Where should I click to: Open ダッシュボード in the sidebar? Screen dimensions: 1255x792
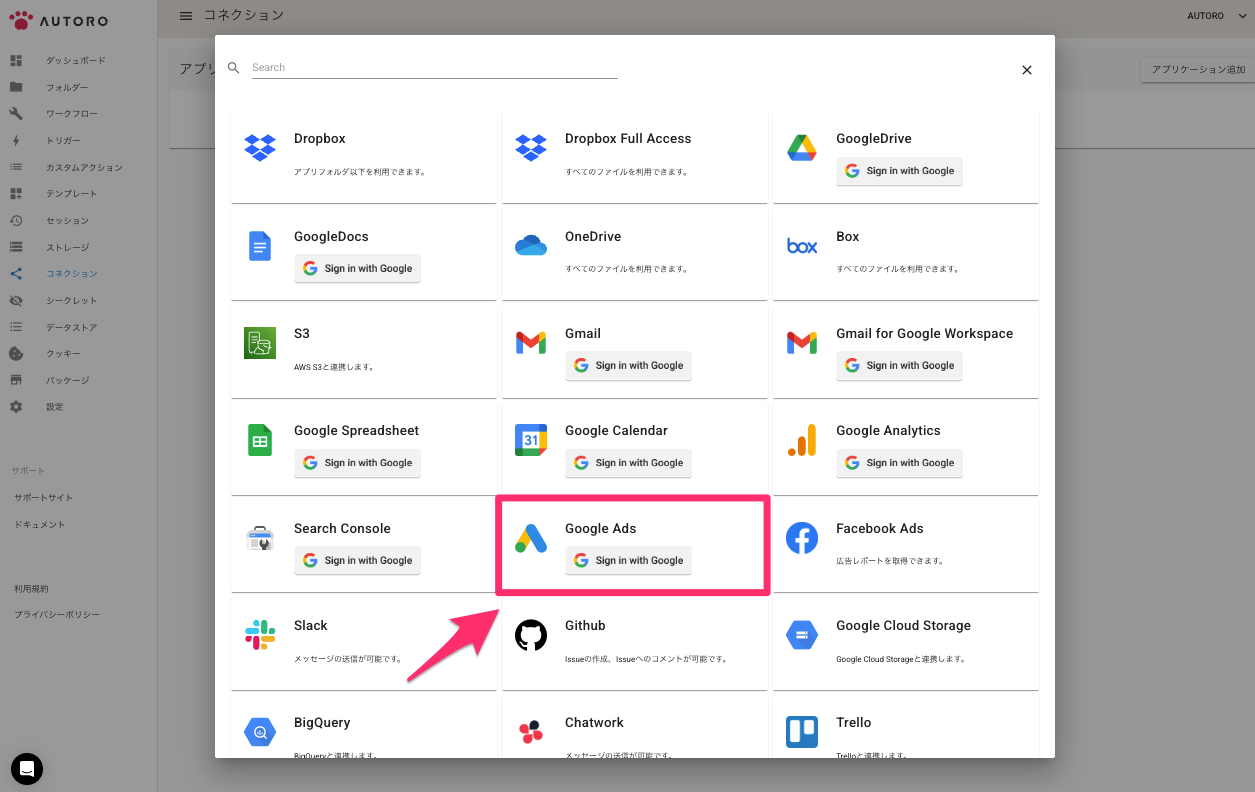click(x=75, y=61)
